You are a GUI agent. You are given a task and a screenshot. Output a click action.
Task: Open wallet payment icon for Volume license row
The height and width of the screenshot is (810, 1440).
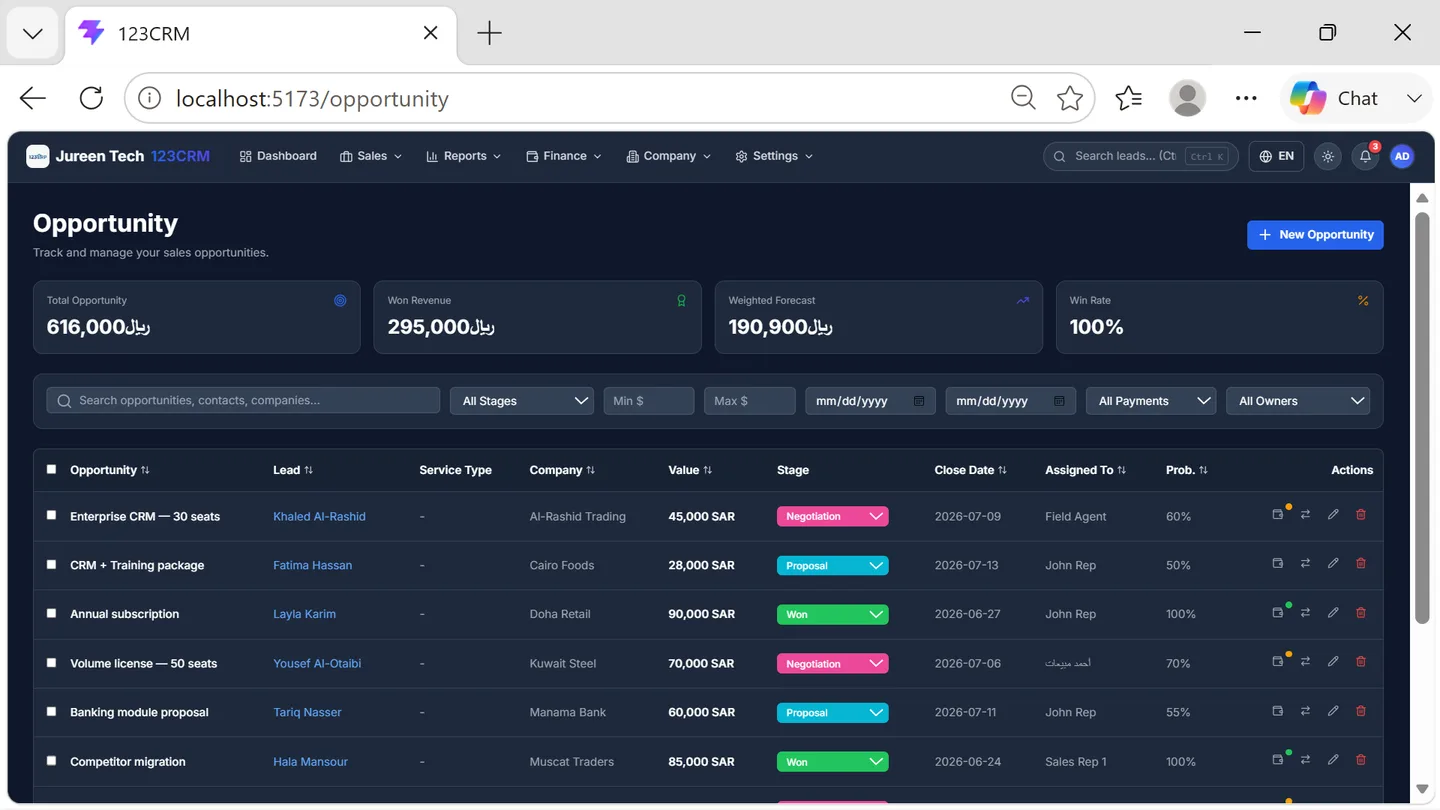coord(1277,662)
